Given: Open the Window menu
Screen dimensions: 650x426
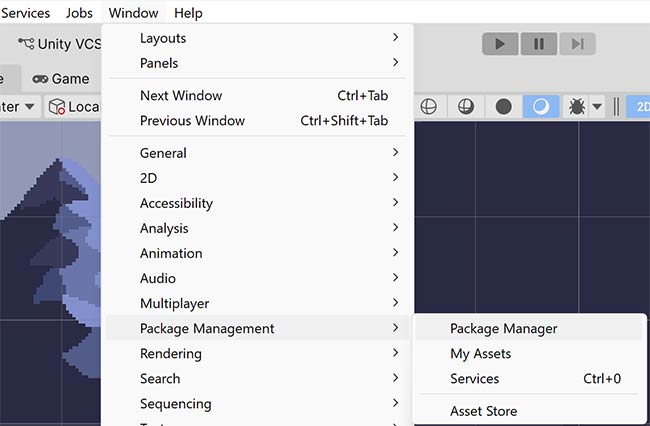Looking at the screenshot, I should click(x=133, y=13).
